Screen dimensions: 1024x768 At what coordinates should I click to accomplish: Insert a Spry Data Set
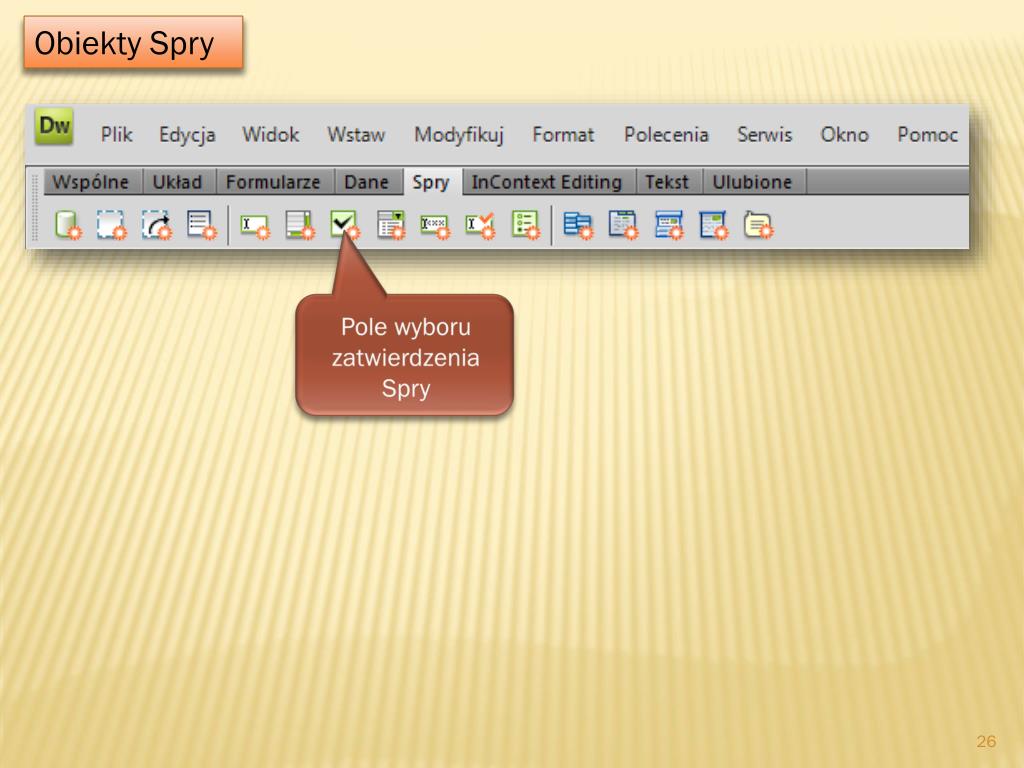pyautogui.click(x=68, y=225)
